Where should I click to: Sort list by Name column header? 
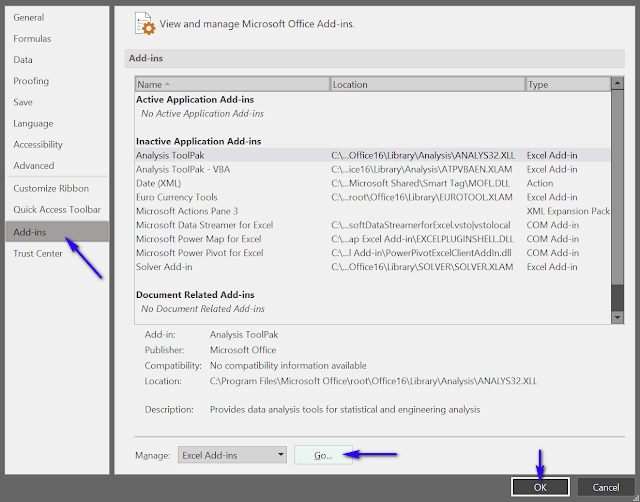[x=232, y=84]
